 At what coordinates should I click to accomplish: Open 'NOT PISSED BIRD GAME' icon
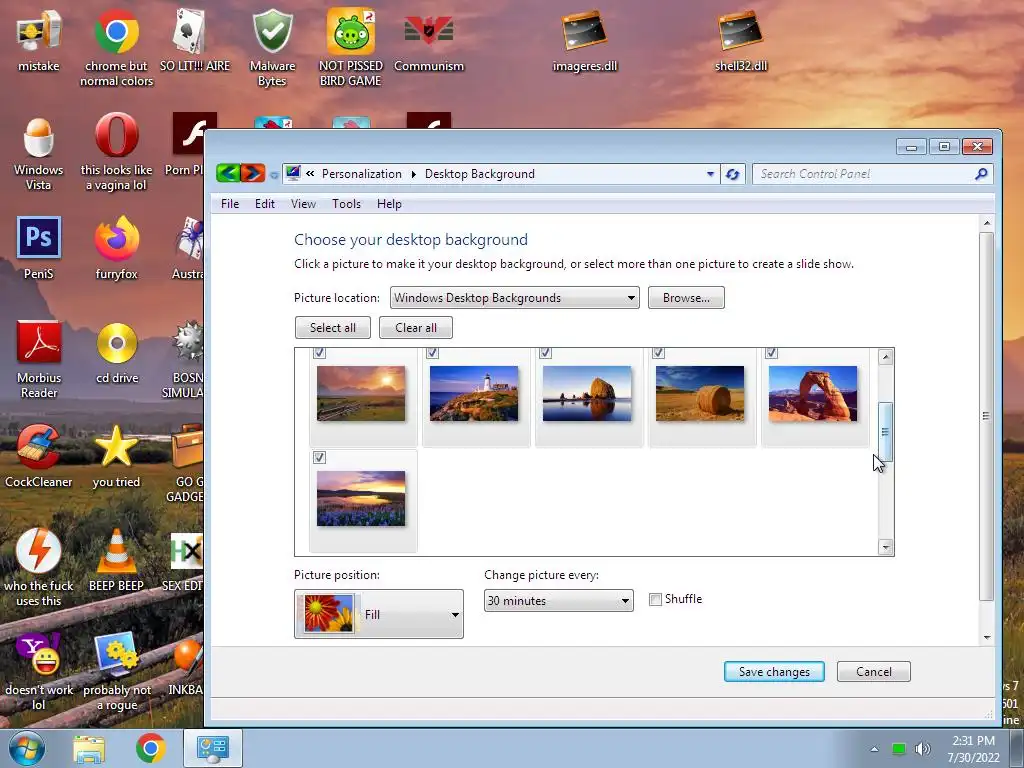[x=351, y=47]
